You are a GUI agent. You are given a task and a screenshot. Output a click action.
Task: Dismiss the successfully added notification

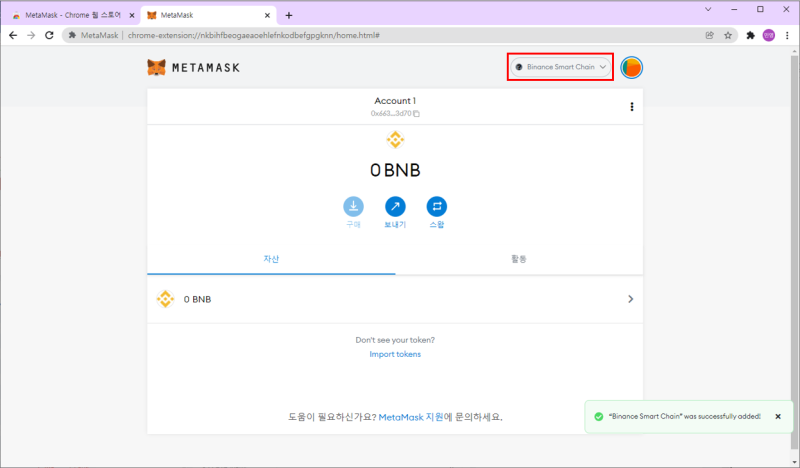(x=778, y=416)
